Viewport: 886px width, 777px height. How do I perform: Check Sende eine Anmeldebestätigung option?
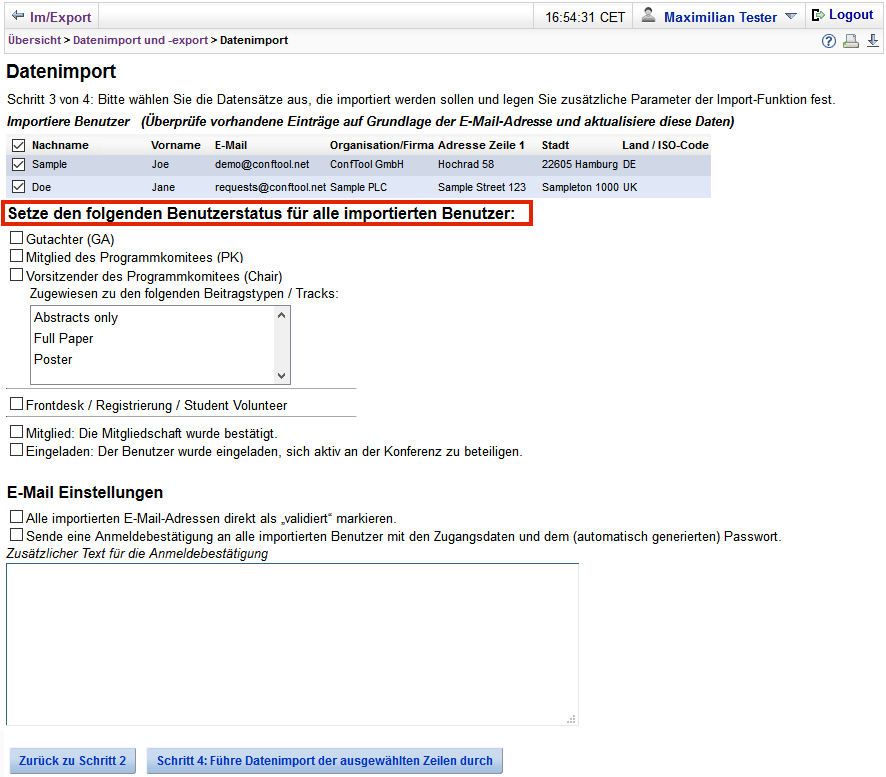click(17, 535)
